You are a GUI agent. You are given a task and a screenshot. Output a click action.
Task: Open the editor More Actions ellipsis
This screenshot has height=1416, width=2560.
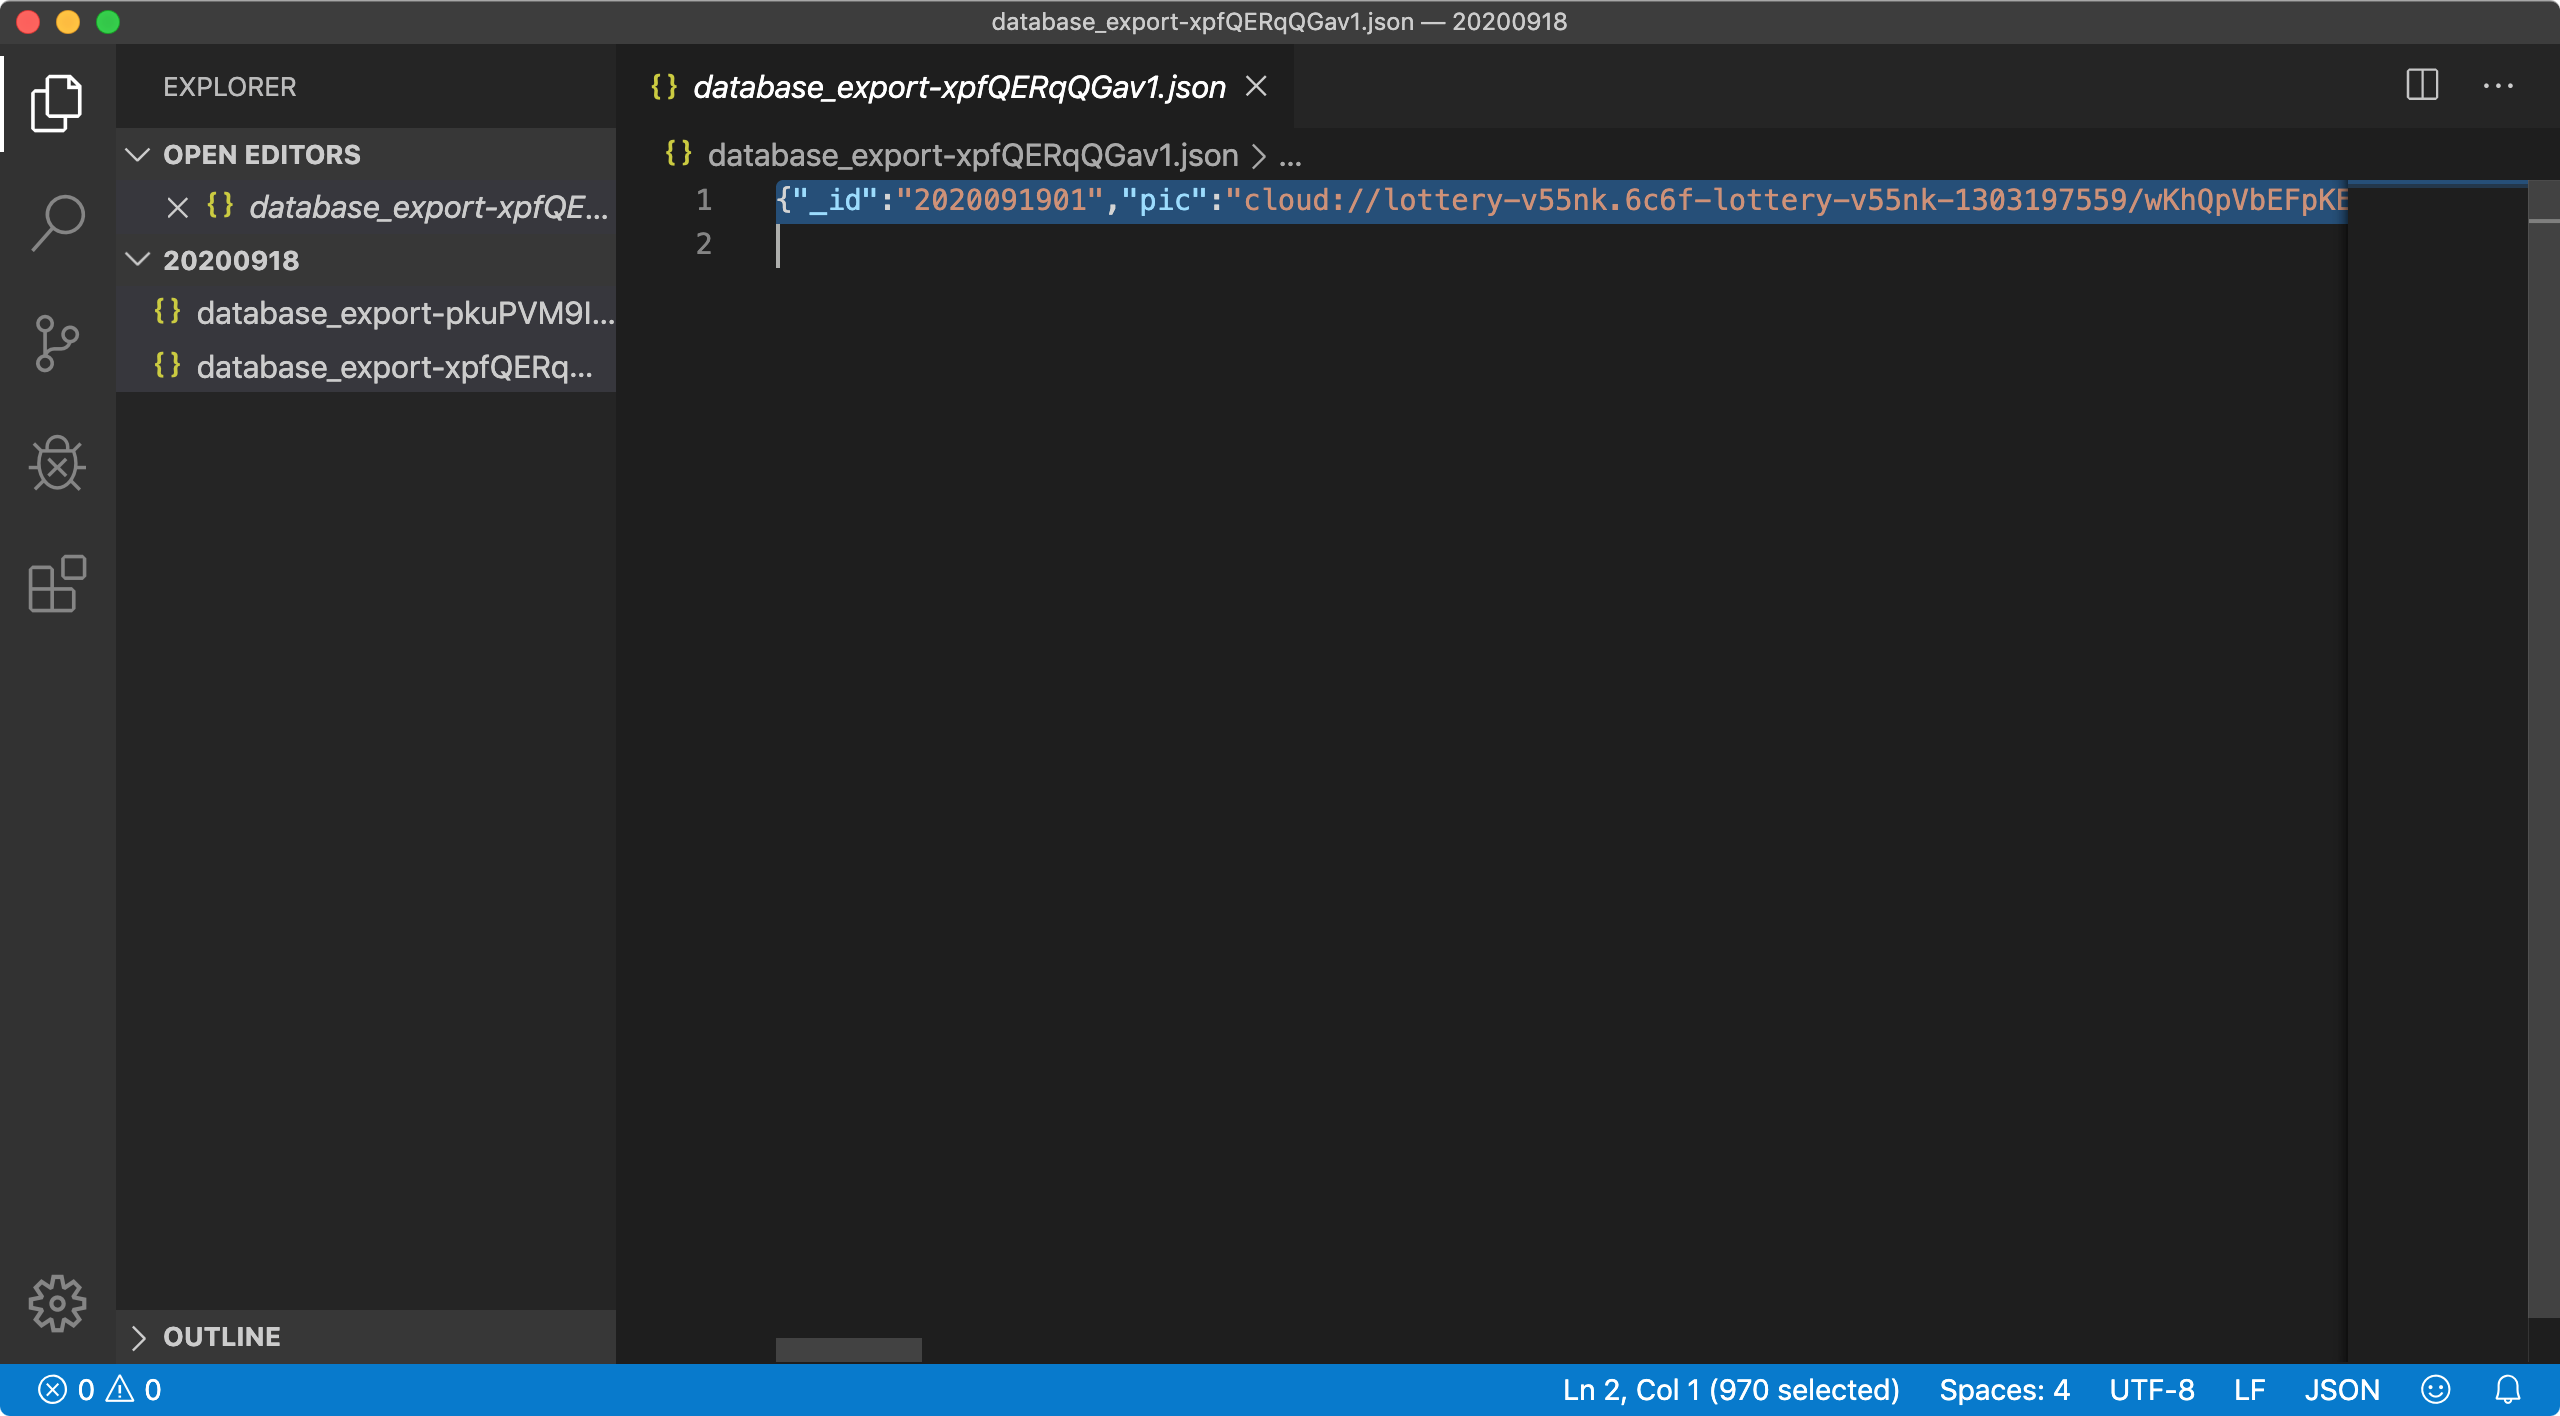coord(2497,86)
